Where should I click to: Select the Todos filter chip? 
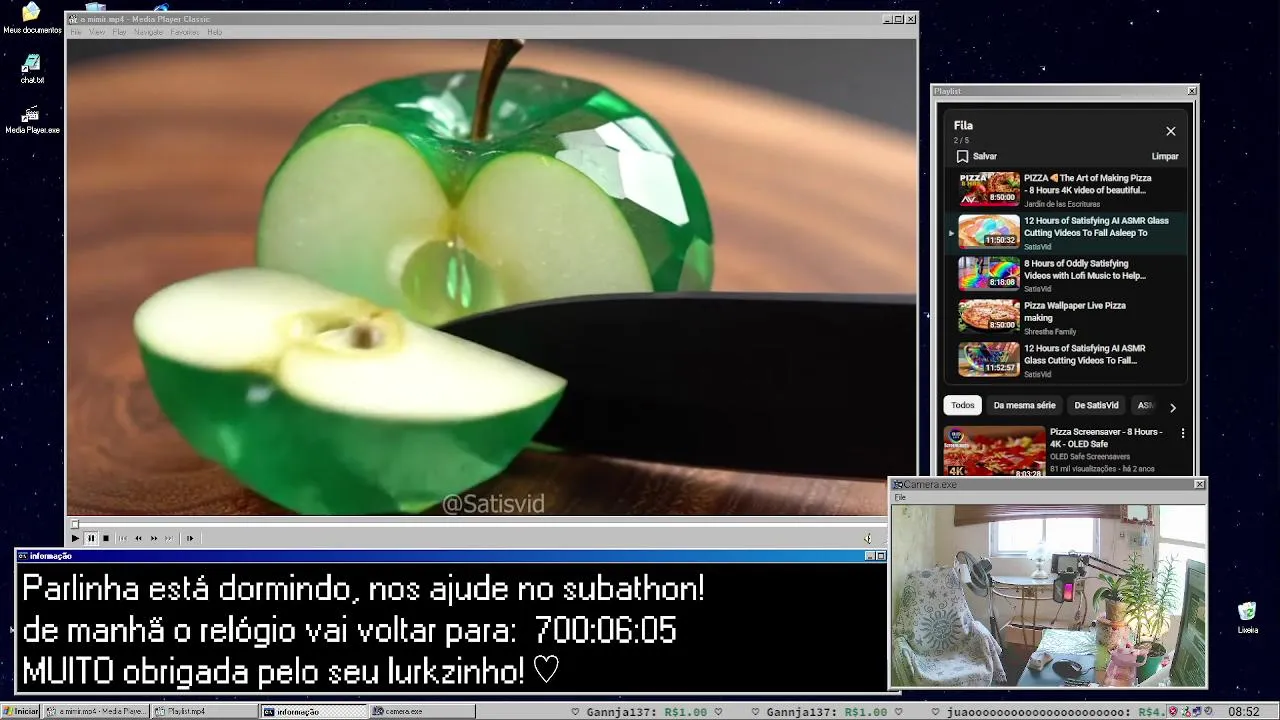coord(963,405)
